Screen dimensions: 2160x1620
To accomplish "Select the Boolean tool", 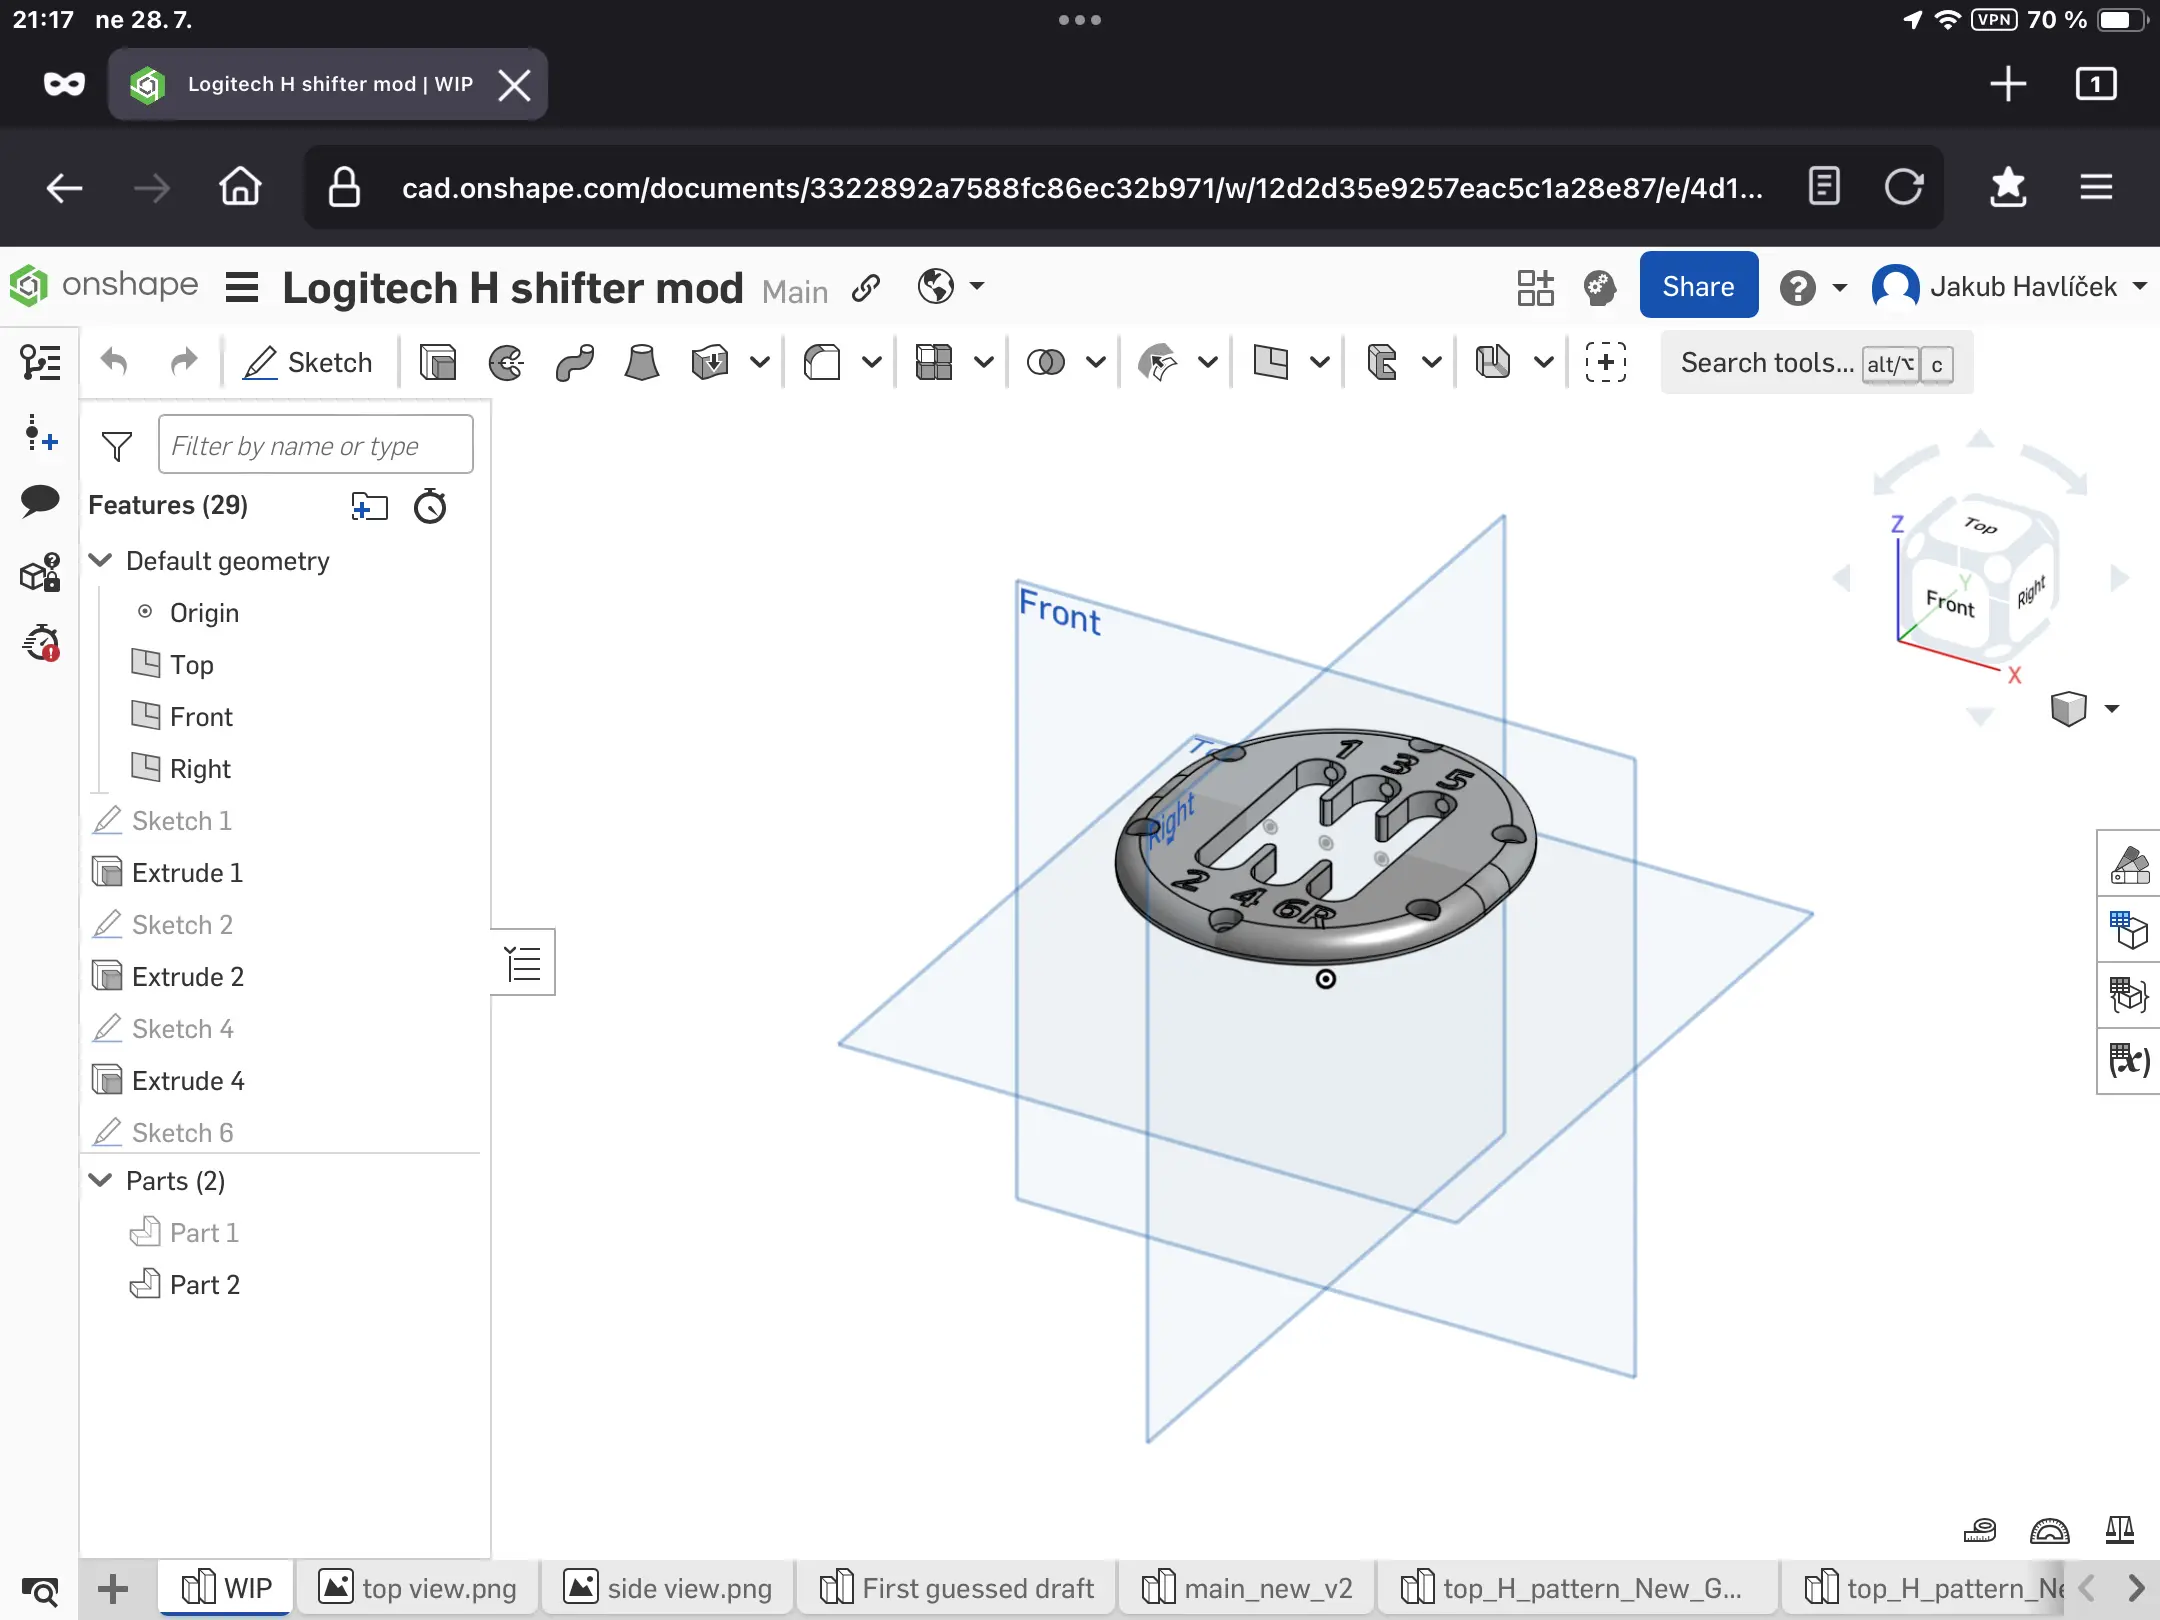I will click(x=1046, y=362).
